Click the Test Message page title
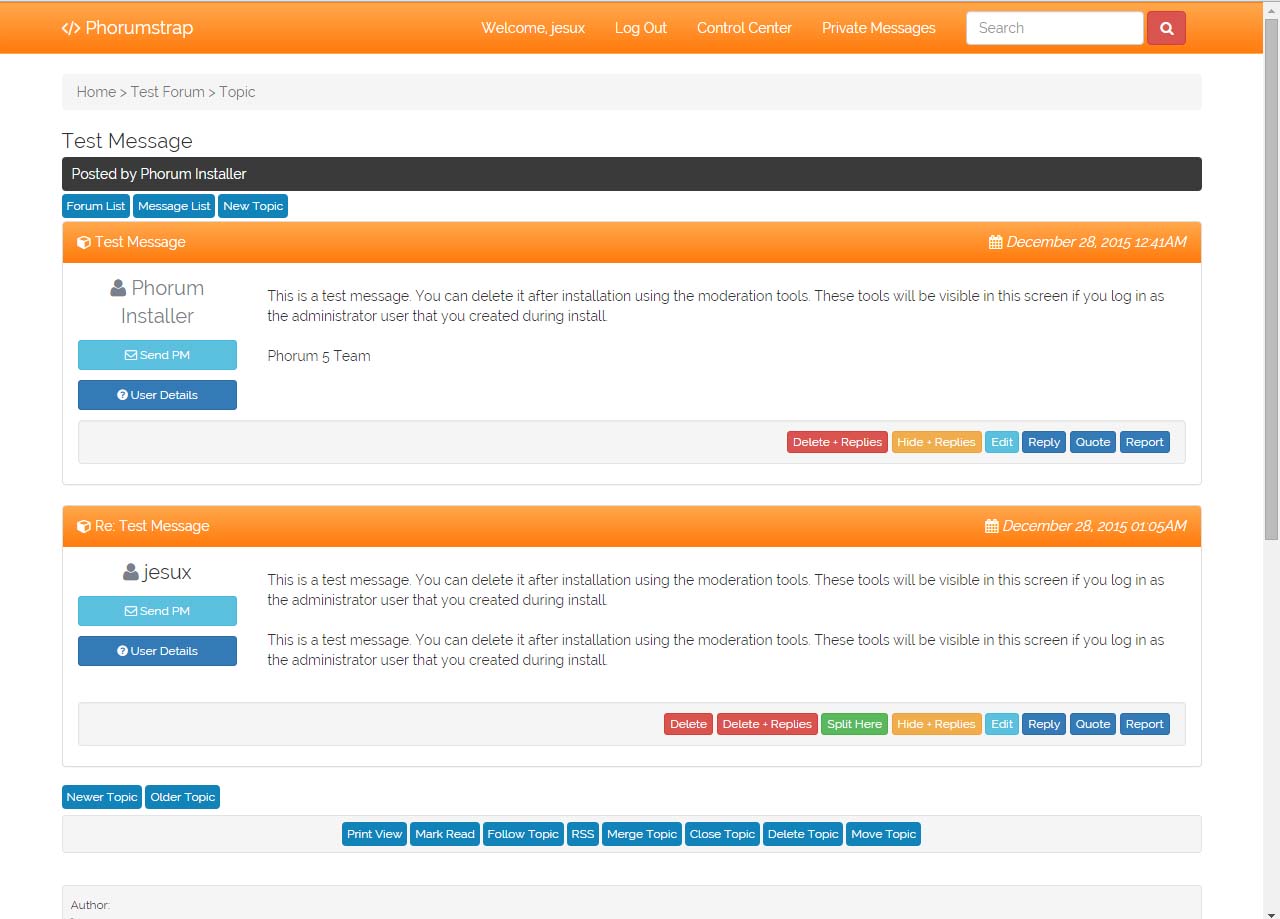Image resolution: width=1280 pixels, height=919 pixels. pos(127,141)
